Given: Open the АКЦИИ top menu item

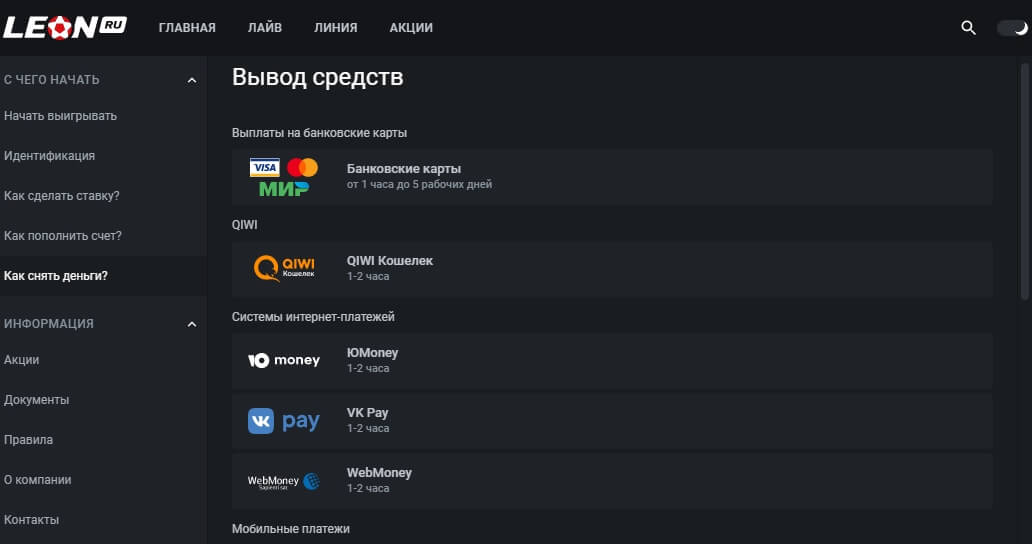Looking at the screenshot, I should click(411, 28).
